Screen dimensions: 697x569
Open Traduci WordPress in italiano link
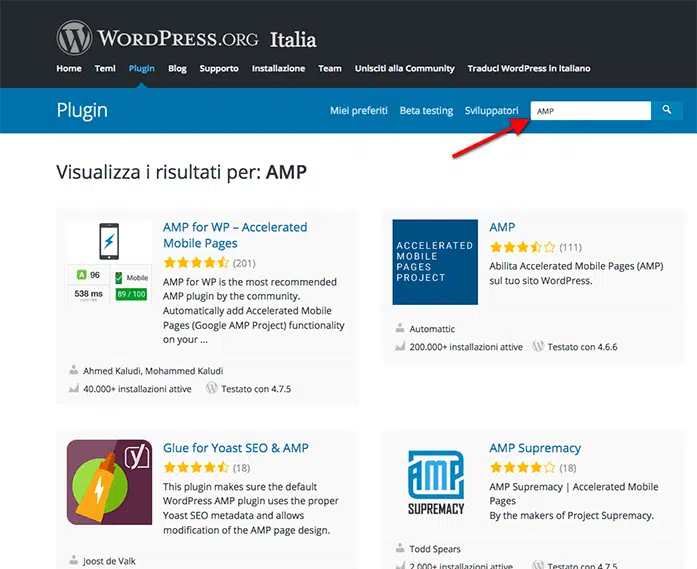529,68
